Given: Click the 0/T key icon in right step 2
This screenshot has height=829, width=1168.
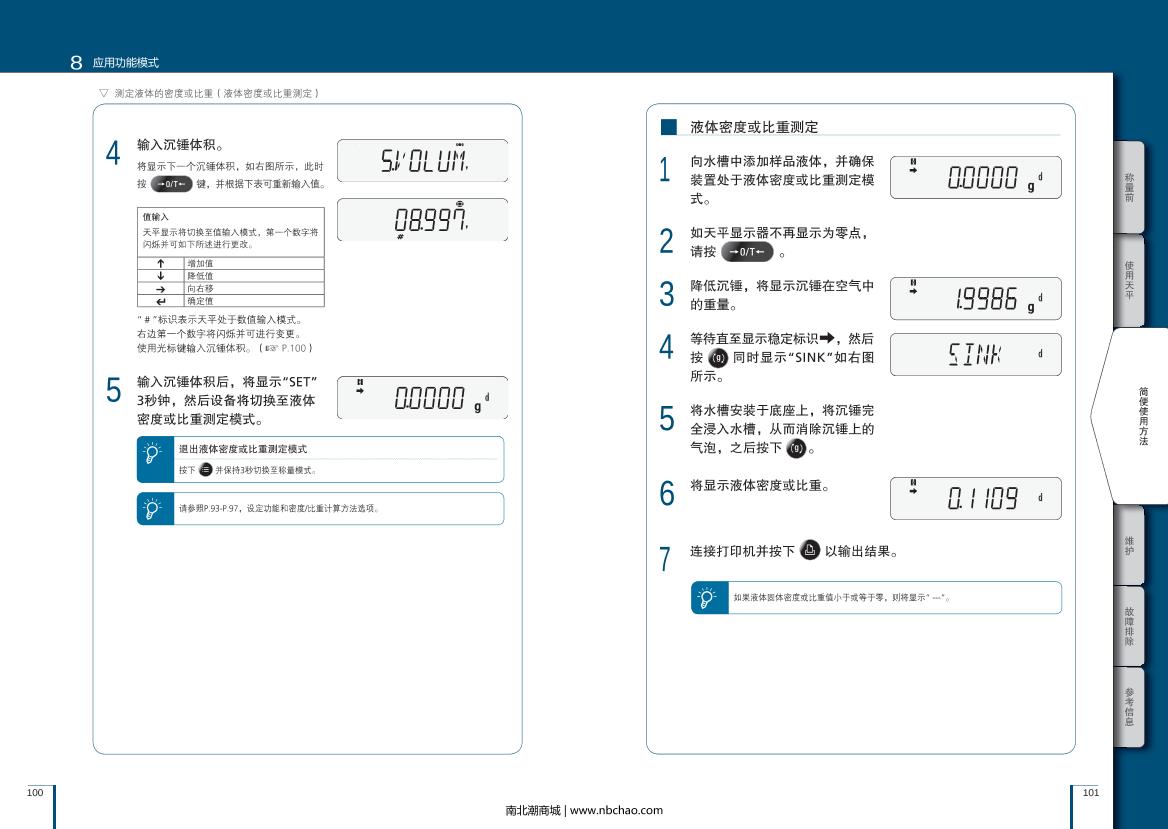Looking at the screenshot, I should 747,251.
